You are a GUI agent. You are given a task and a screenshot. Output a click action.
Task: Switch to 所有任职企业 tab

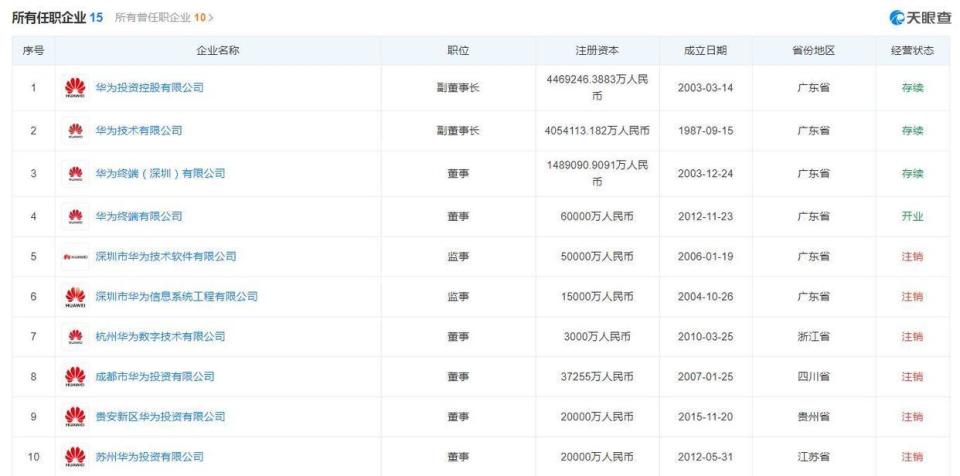point(58,17)
